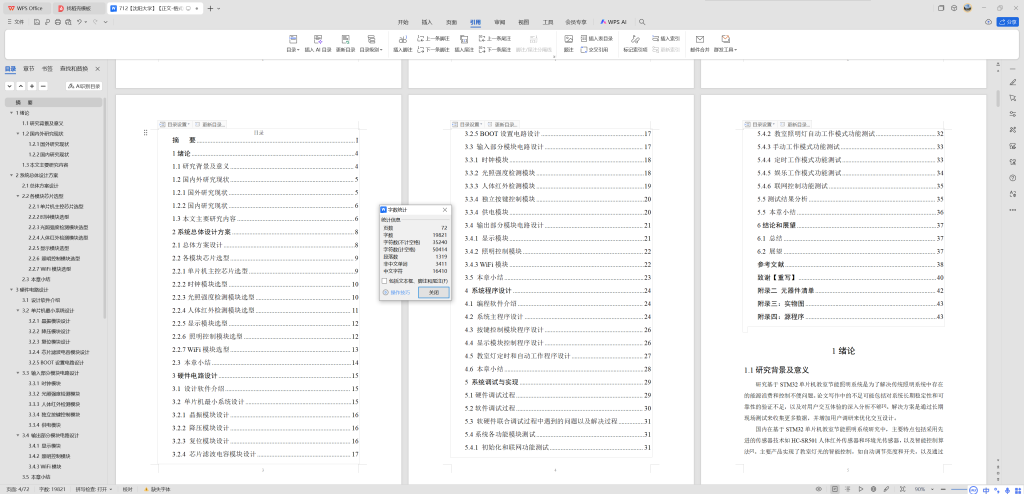Click the 题注 (caption) icon in ribbon
Viewport: 1024px width, 494px height.
[568, 43]
